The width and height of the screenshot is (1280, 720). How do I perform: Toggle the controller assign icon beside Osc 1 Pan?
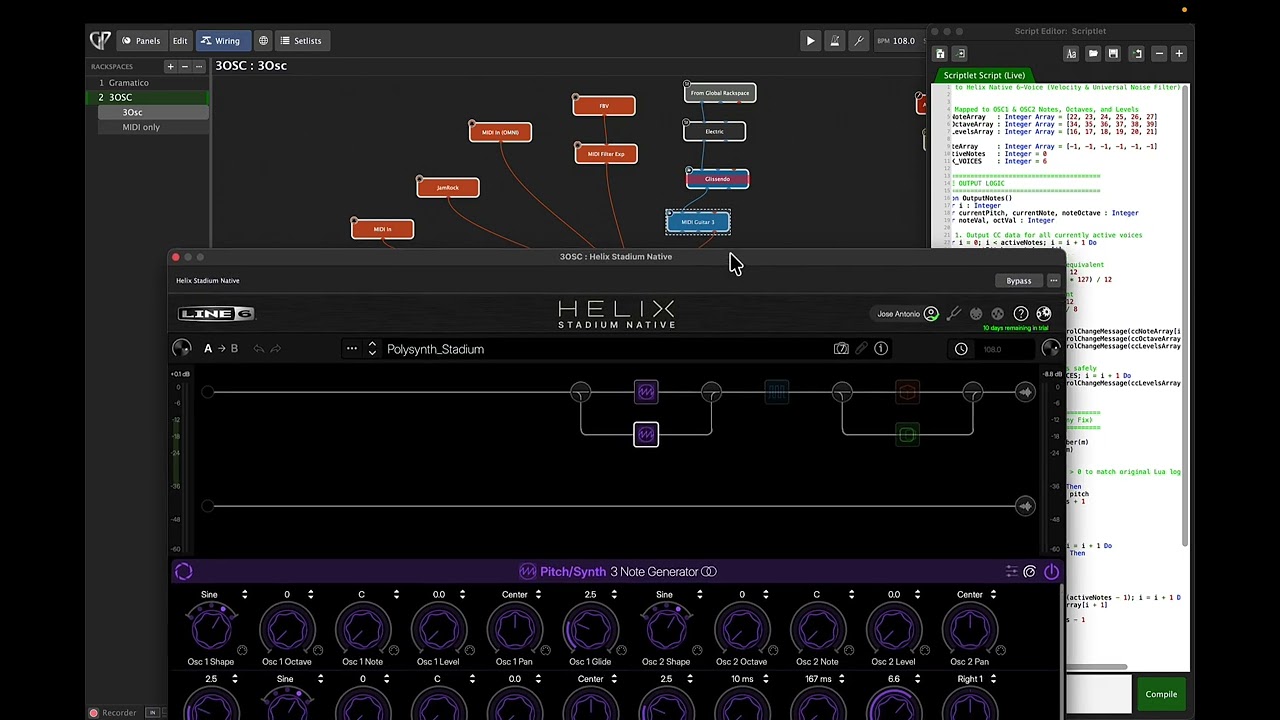[546, 650]
